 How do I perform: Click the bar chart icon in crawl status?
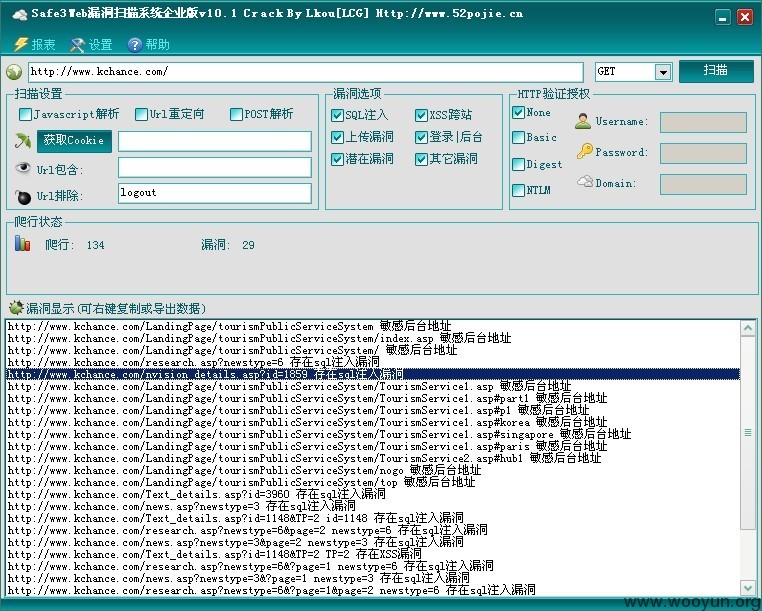pos(22,243)
